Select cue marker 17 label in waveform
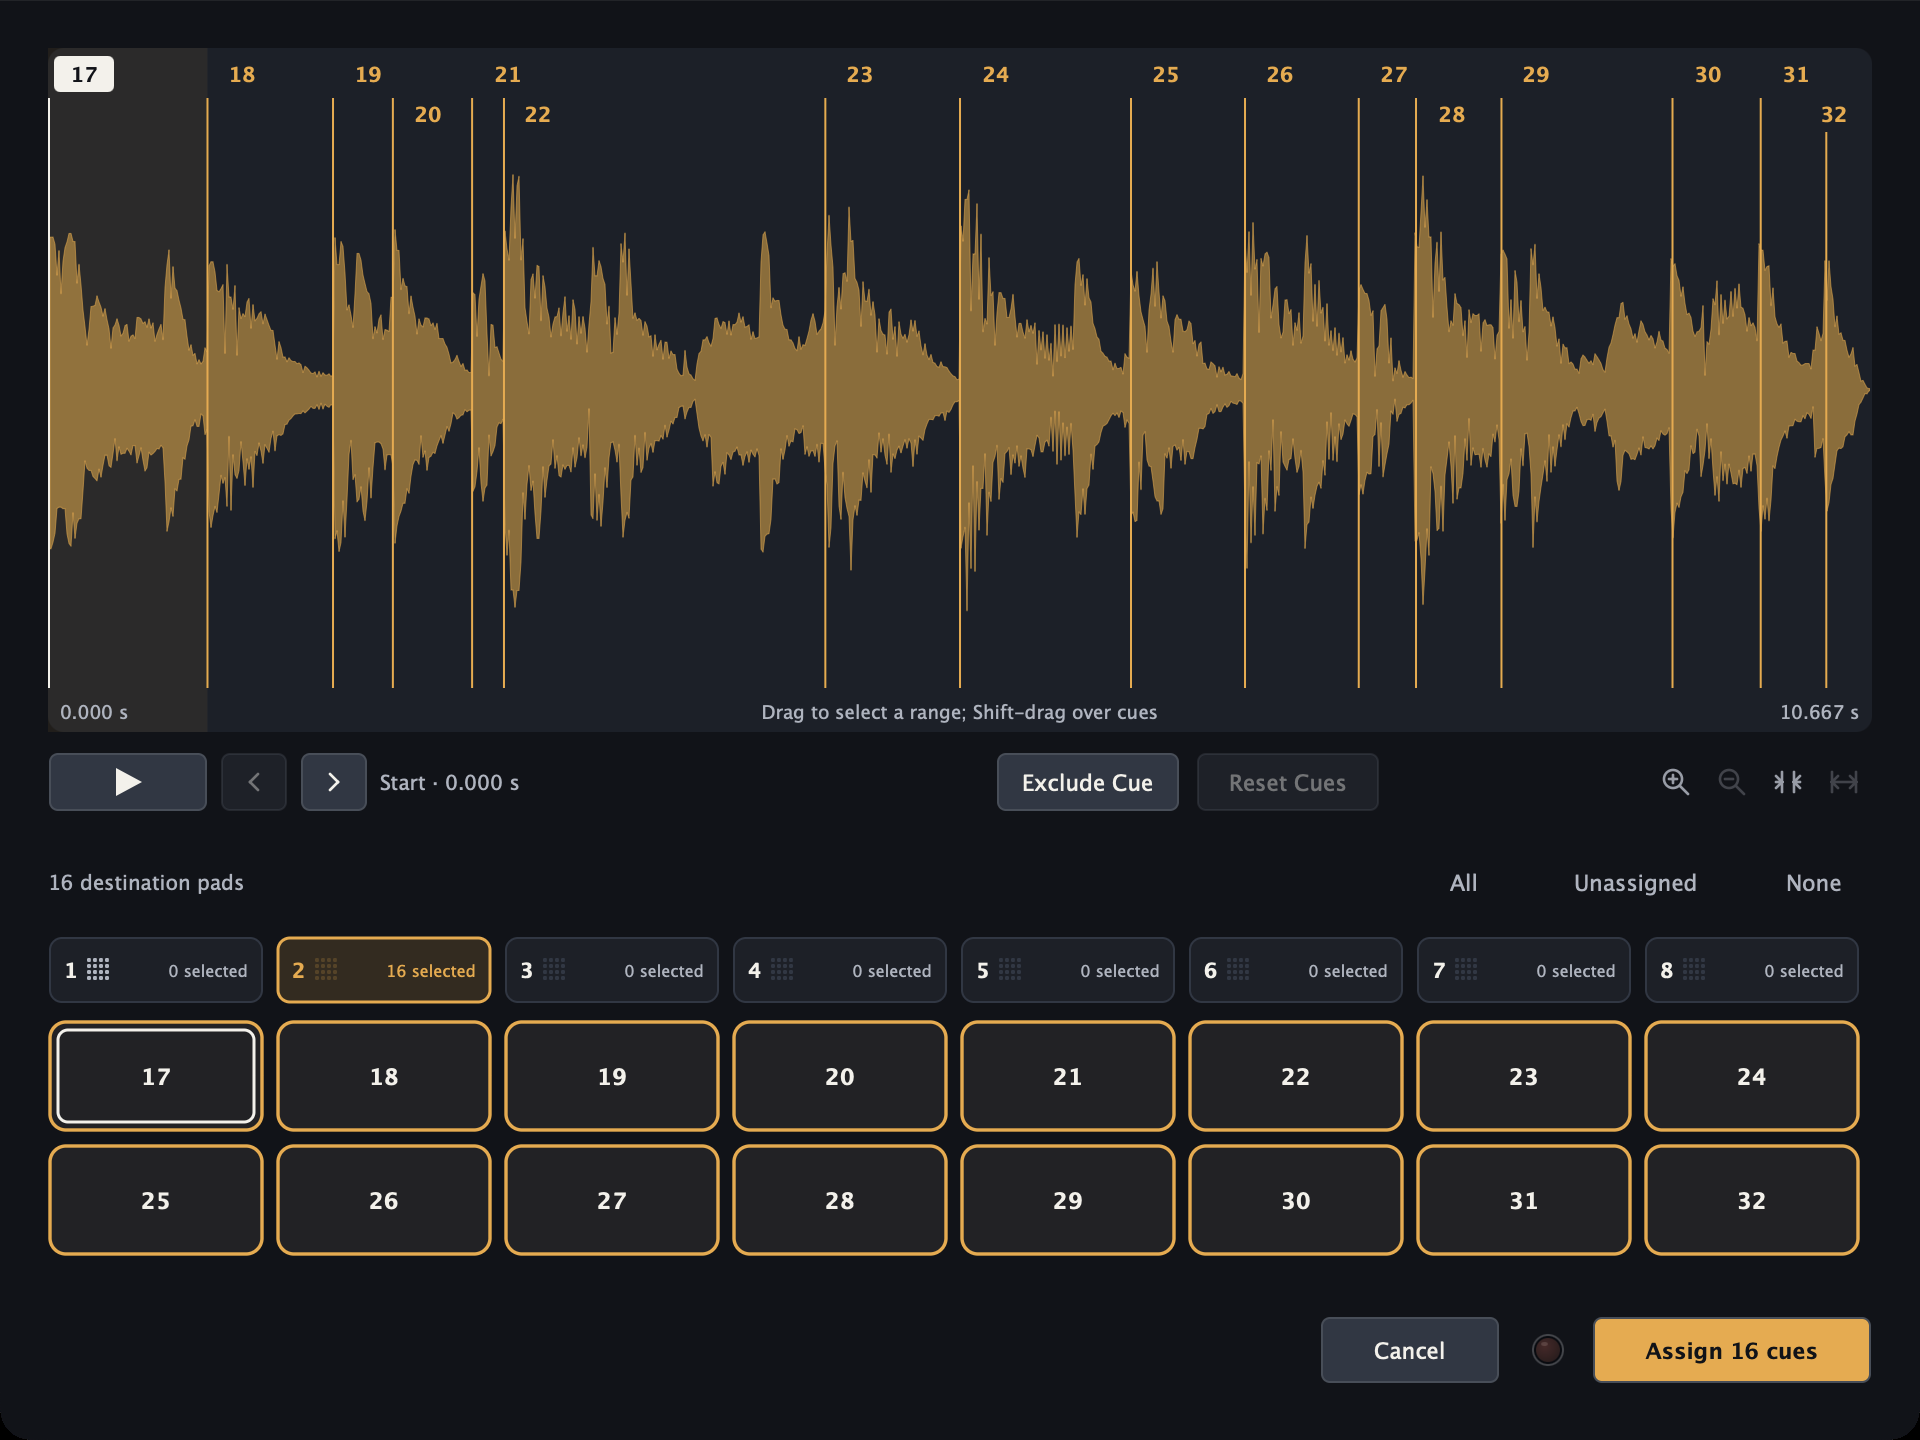The width and height of the screenshot is (1920, 1440). [x=84, y=74]
